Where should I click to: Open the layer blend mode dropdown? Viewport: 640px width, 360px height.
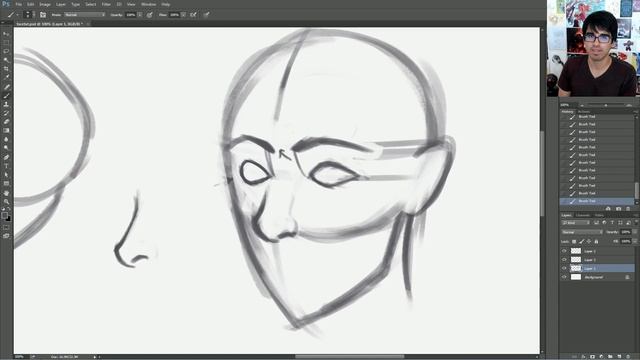click(582, 232)
